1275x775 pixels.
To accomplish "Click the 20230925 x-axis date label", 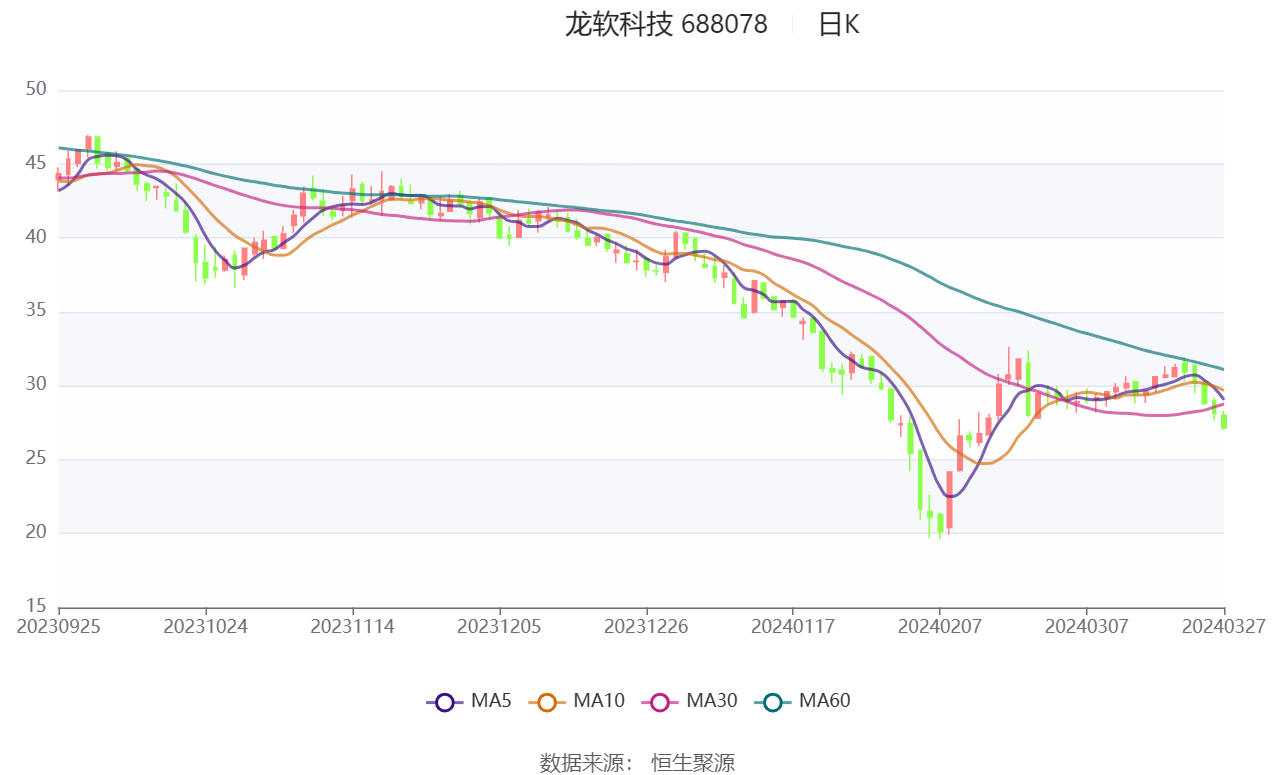I will (60, 626).
